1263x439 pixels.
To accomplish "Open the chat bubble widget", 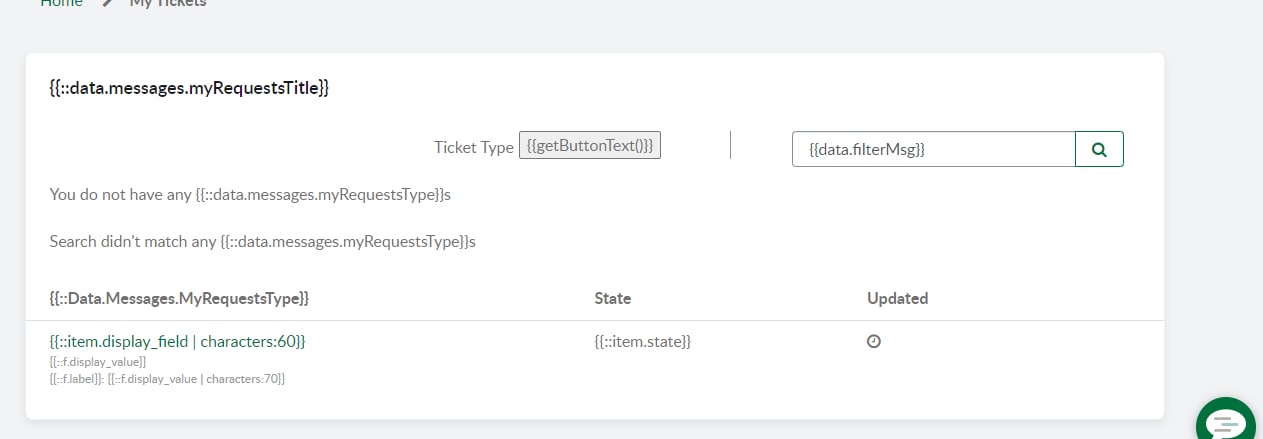I will pyautogui.click(x=1225, y=421).
